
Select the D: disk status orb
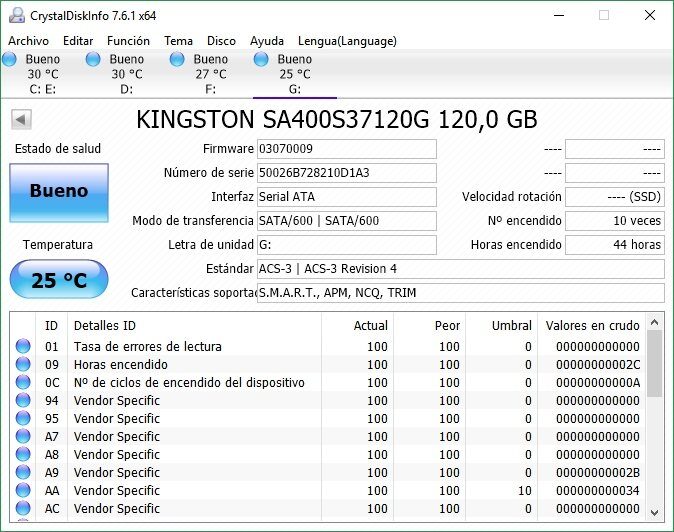(93, 59)
